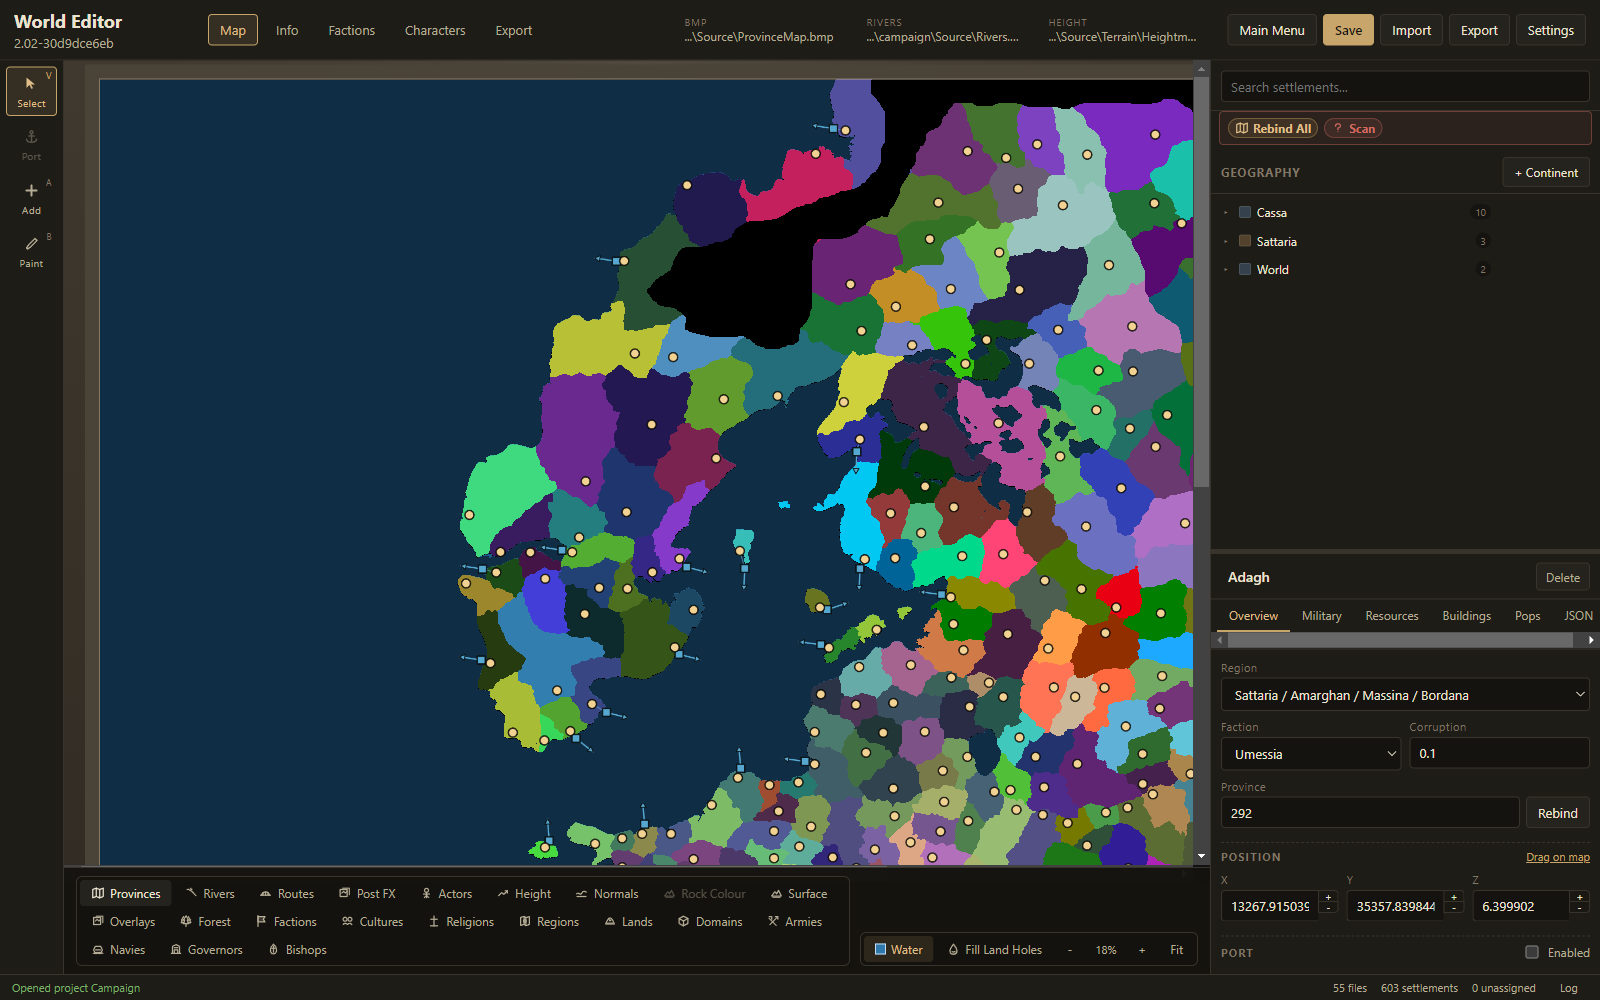
Task: Open the Faction dropdown showing Umessia
Action: (x=1311, y=754)
